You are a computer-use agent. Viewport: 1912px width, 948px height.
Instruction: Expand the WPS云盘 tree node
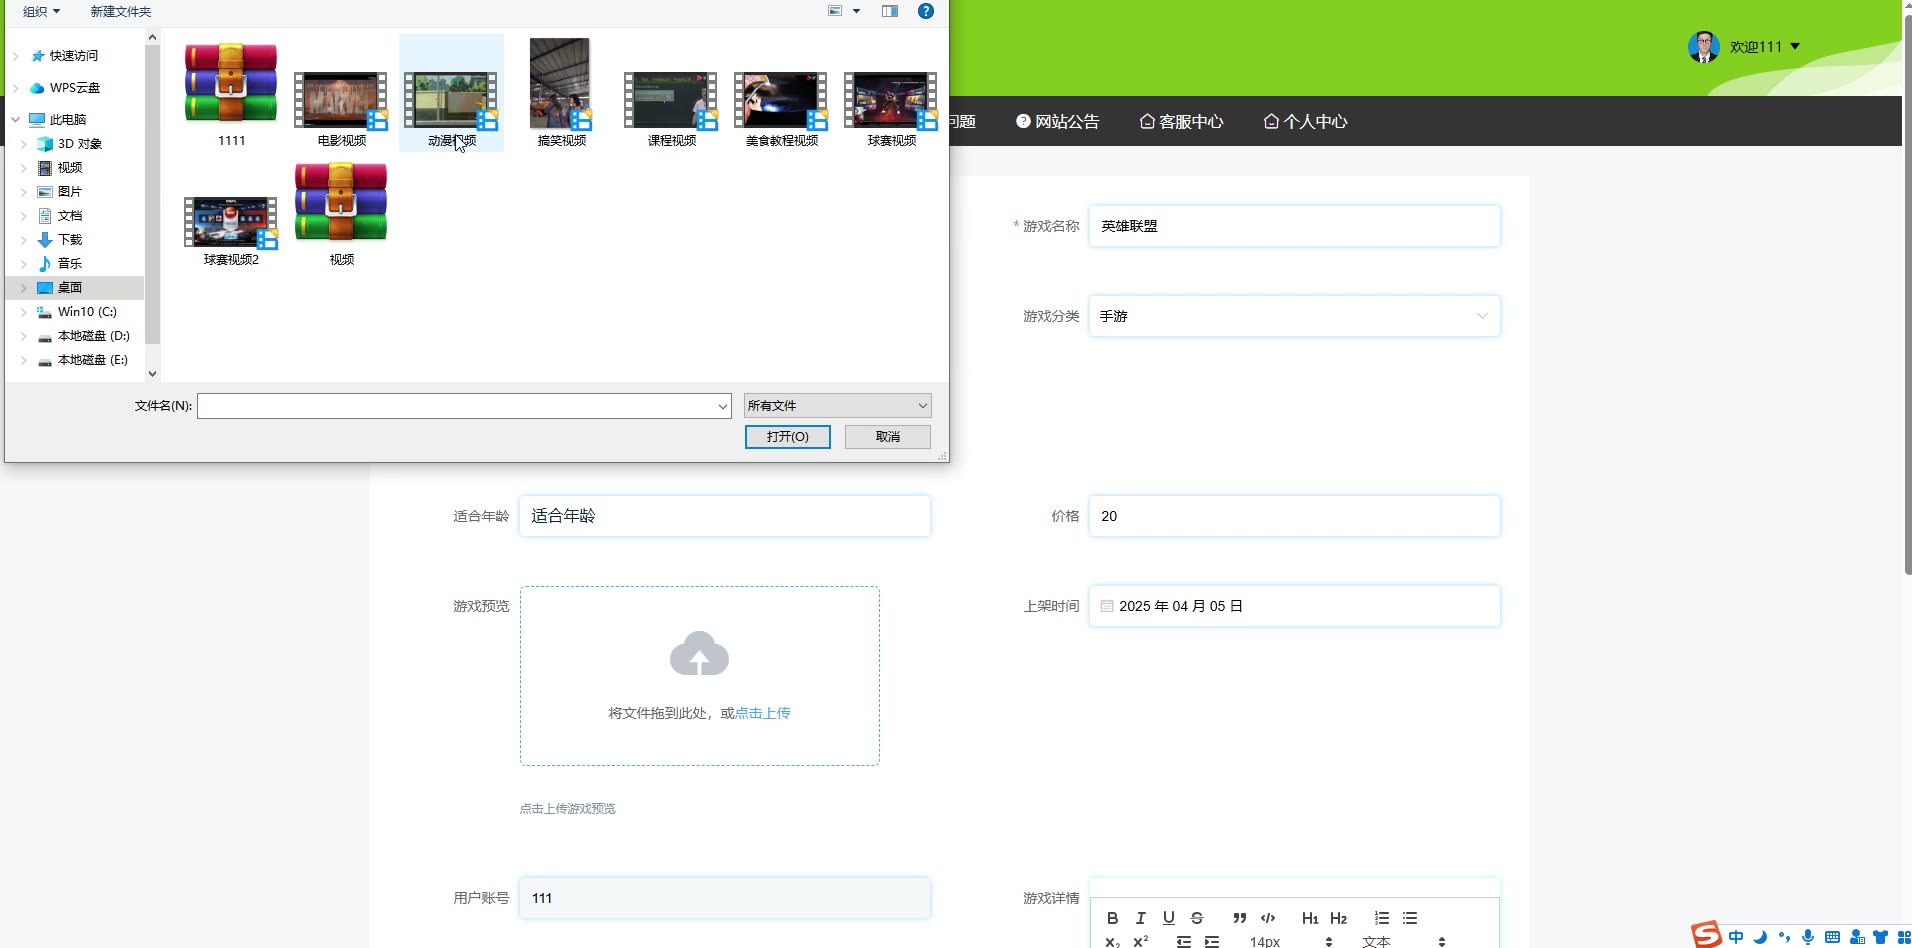16,88
